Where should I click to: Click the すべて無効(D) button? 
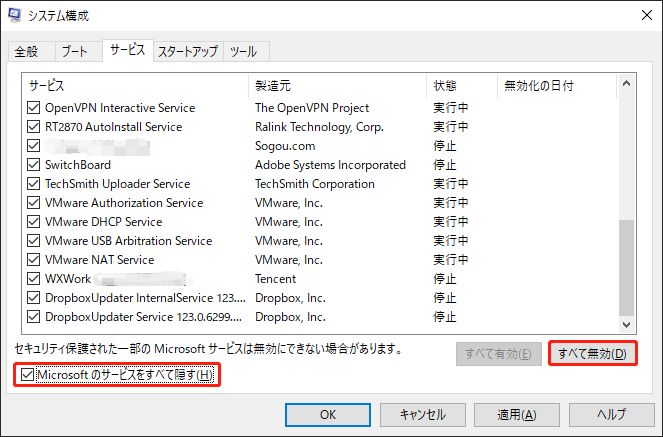tap(592, 354)
